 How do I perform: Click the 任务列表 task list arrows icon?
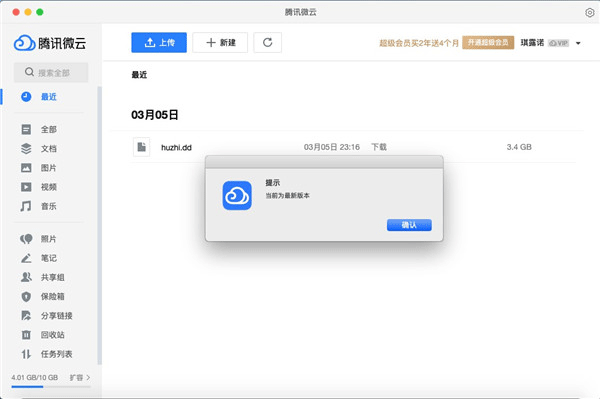coord(26,354)
